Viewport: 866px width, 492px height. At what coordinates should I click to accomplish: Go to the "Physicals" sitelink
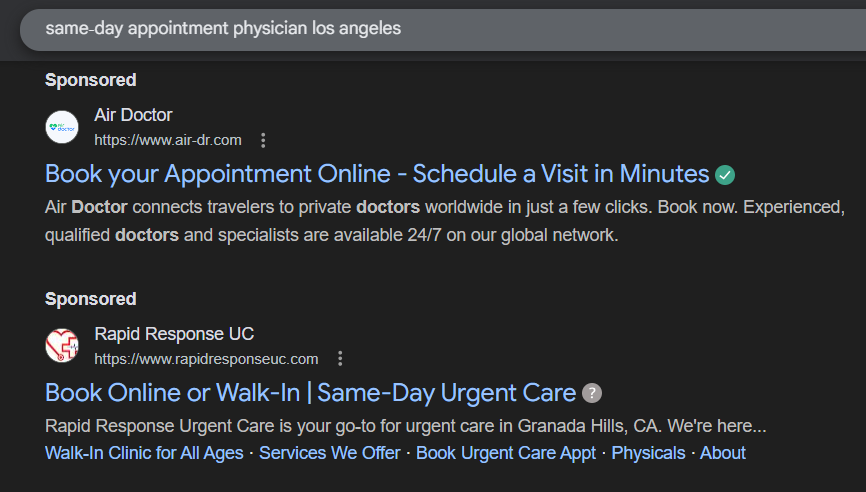648,453
